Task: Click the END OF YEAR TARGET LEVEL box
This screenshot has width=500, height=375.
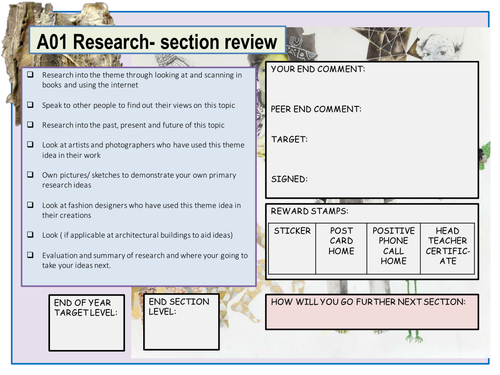Action: pos(87,323)
